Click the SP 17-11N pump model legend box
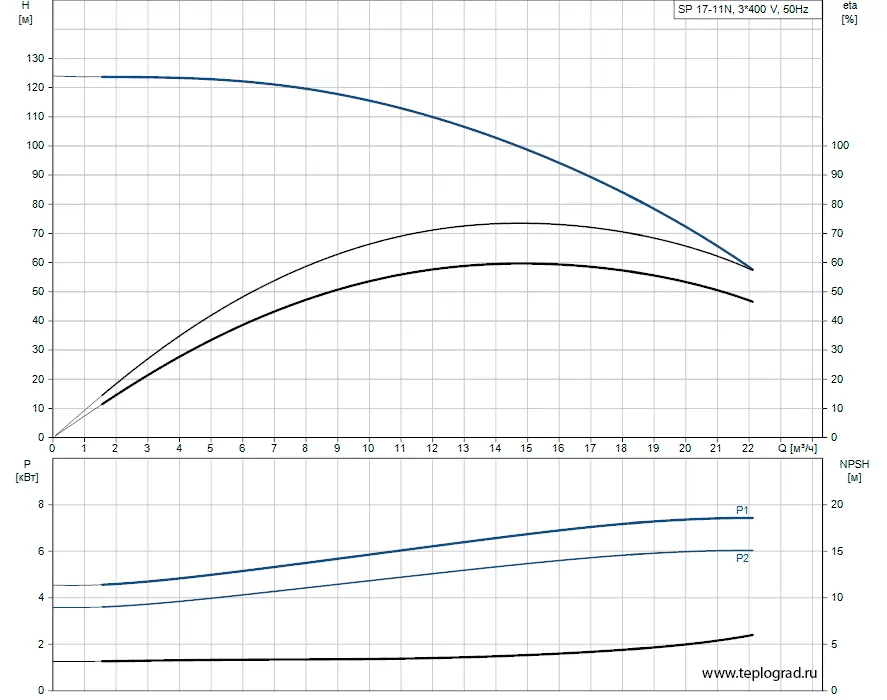This screenshot has width=887, height=700. [x=743, y=9]
